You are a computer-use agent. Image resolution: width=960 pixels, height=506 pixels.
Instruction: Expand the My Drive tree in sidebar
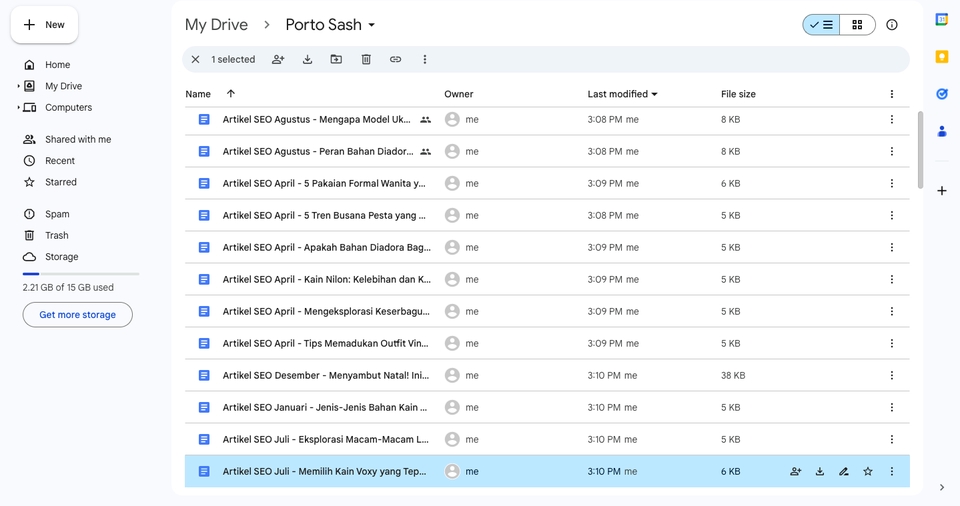[x=18, y=86]
